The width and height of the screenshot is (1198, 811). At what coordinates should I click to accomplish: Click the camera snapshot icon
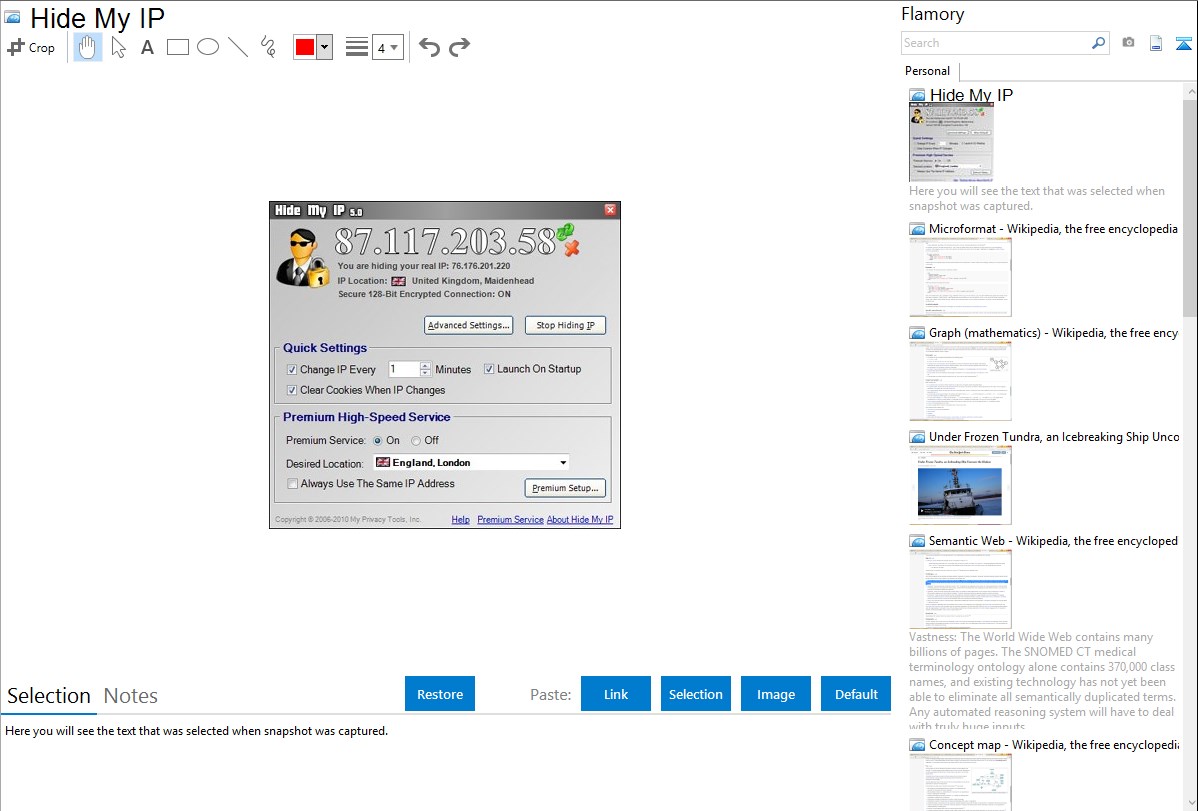1128,43
